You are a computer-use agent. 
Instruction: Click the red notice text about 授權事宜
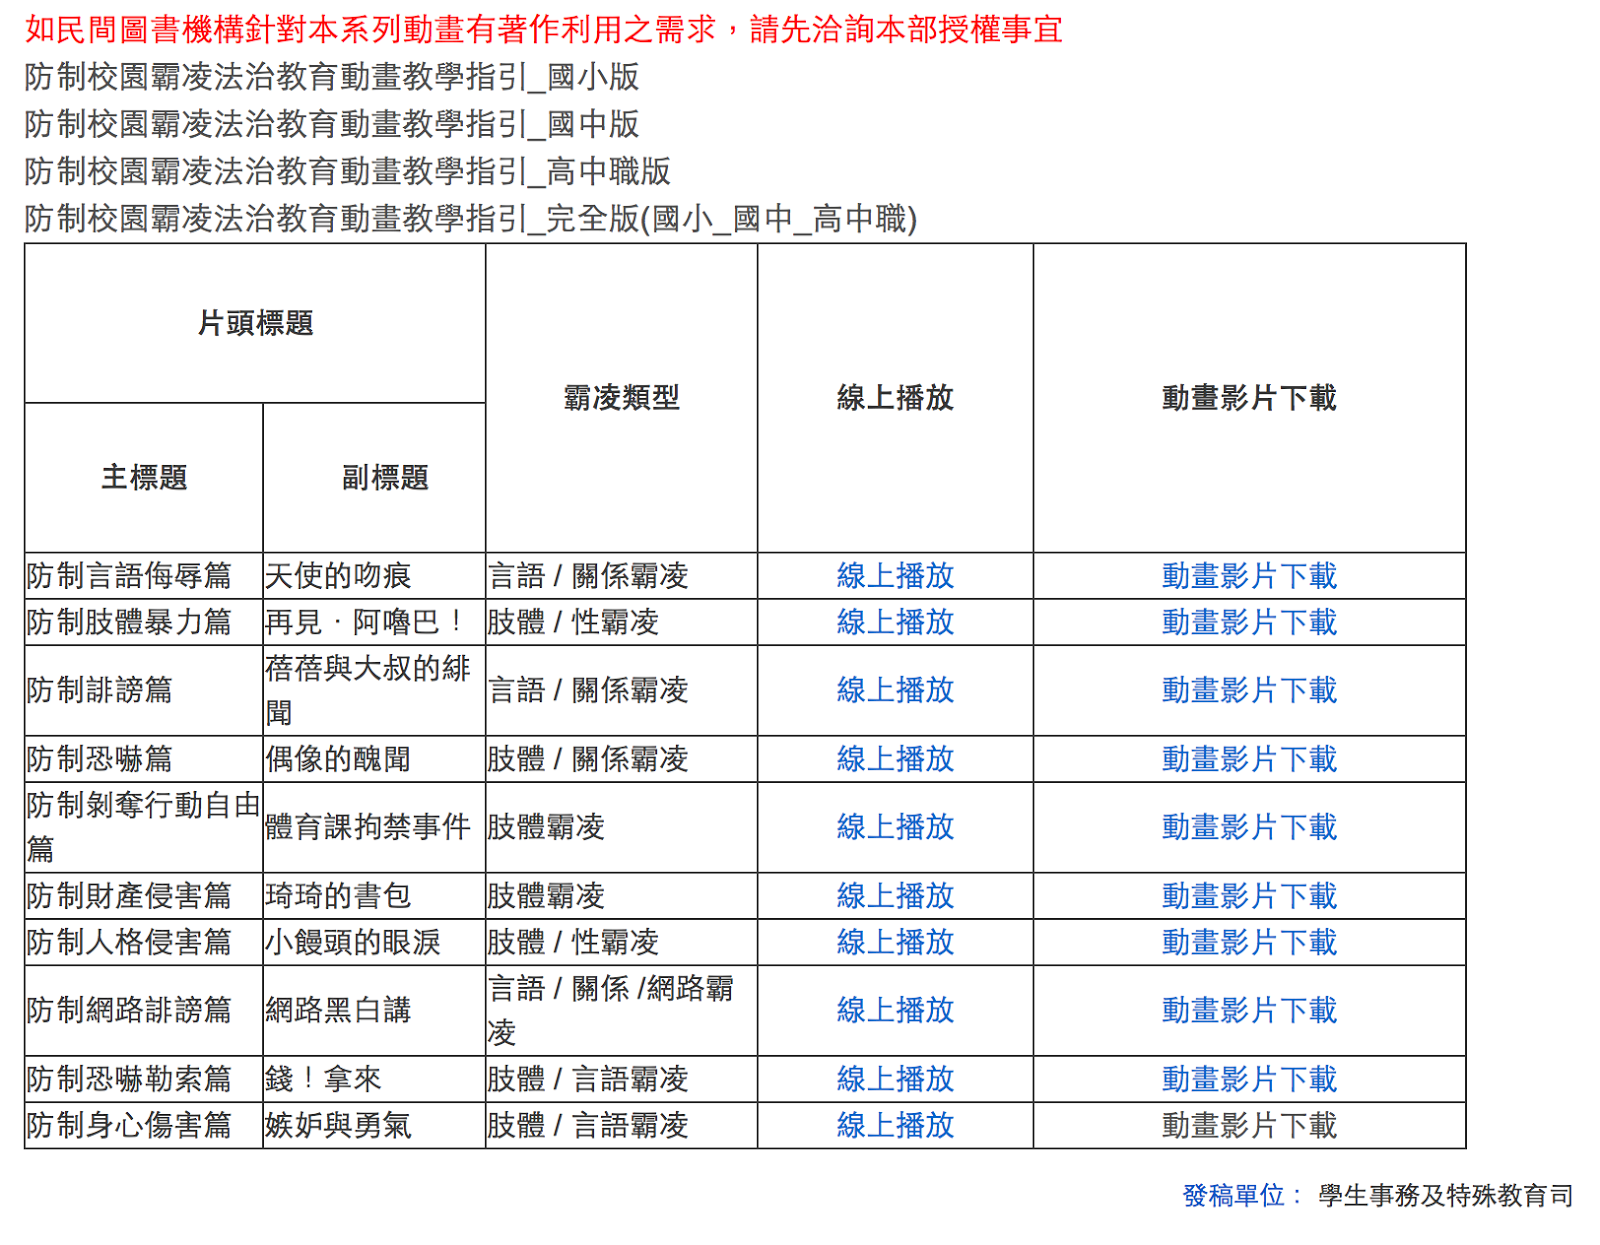tap(544, 30)
